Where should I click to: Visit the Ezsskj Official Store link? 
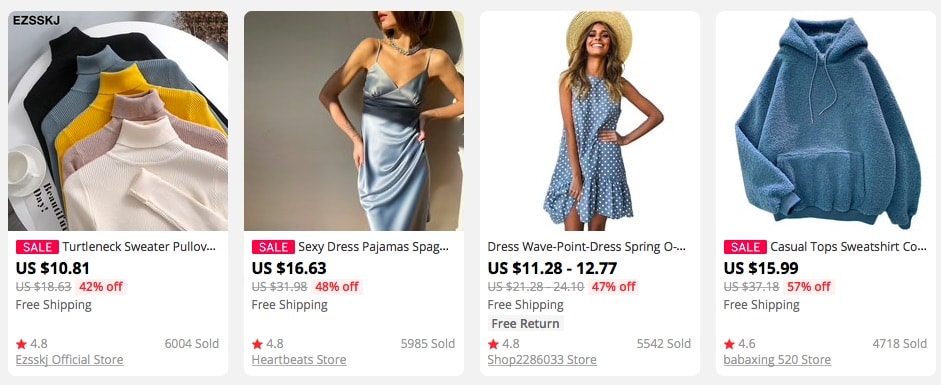(x=70, y=360)
